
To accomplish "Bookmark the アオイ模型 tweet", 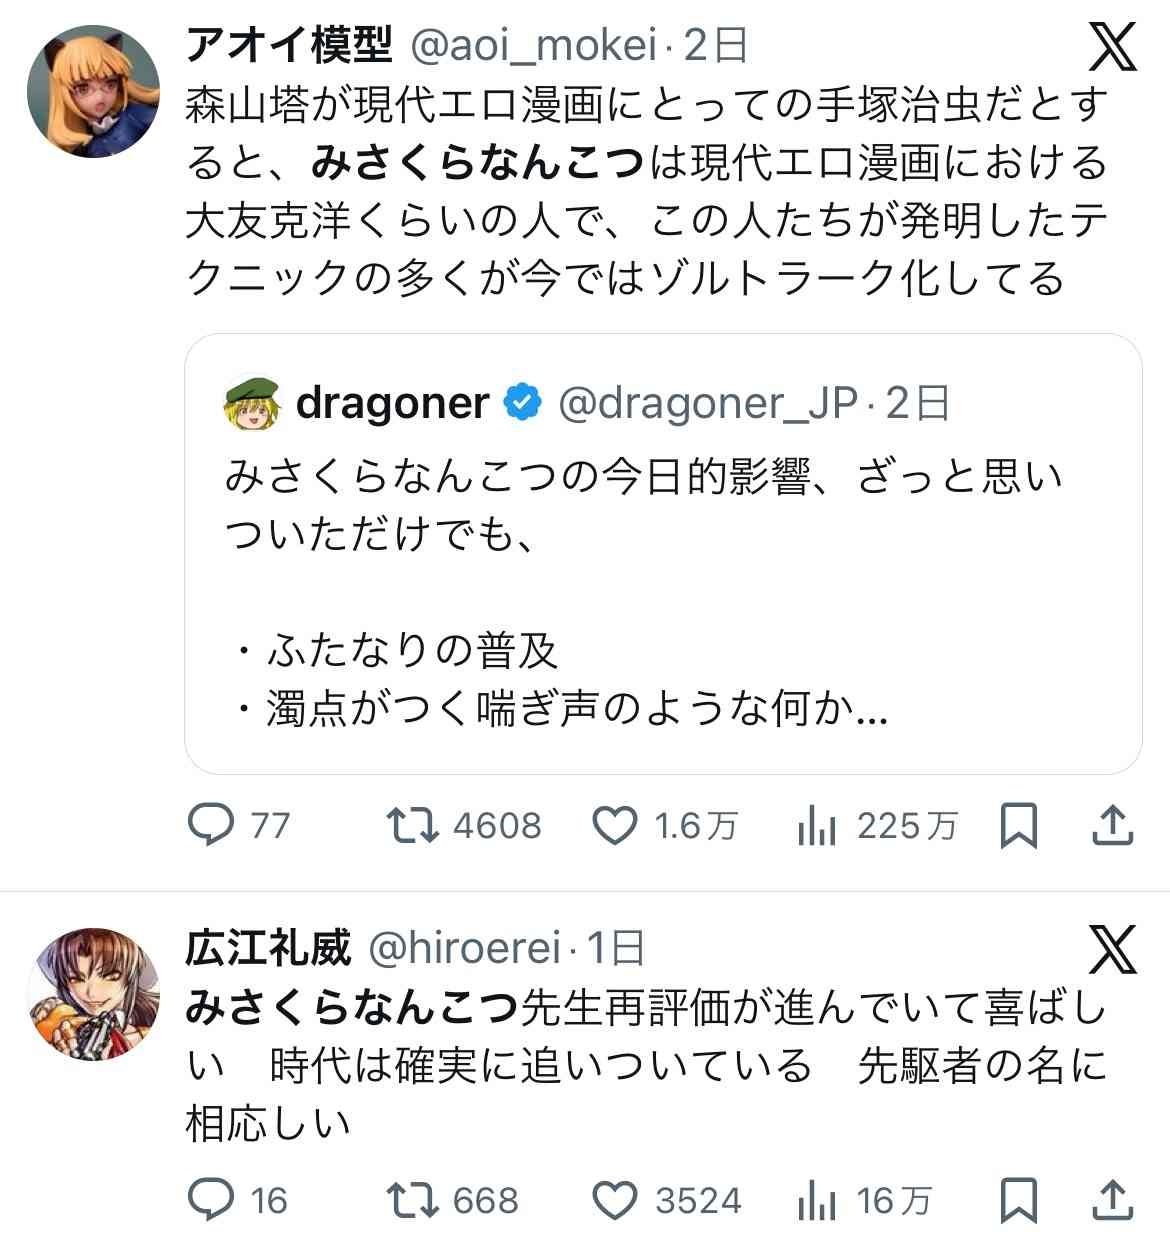I will coord(1019,825).
